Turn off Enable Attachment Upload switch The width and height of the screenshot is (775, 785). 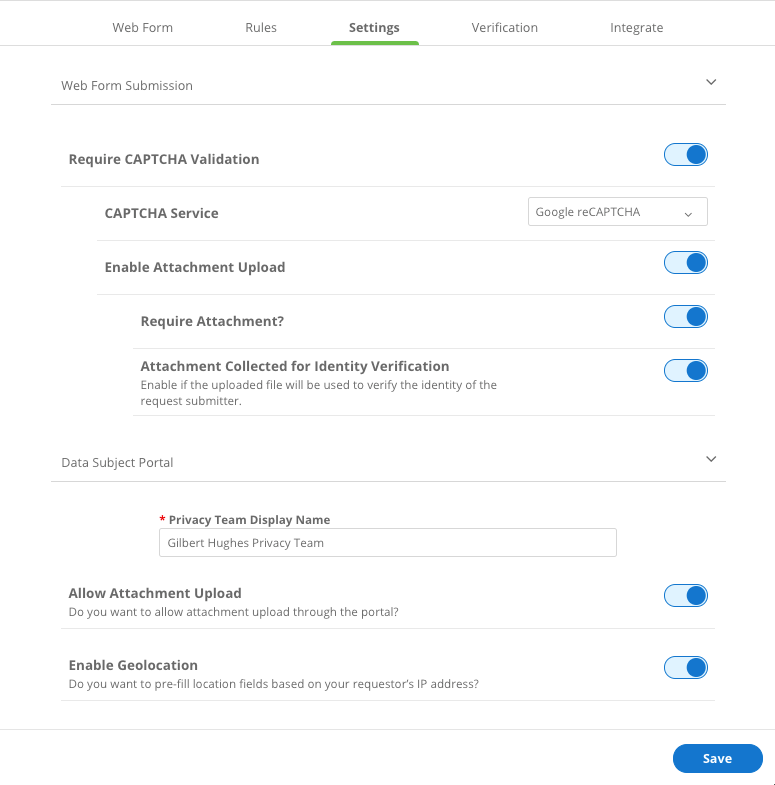686,263
